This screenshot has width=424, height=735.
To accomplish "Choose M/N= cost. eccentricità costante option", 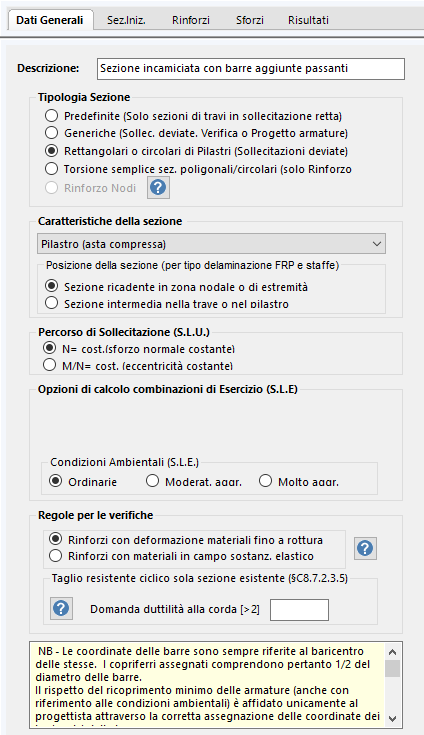I will [x=49, y=365].
